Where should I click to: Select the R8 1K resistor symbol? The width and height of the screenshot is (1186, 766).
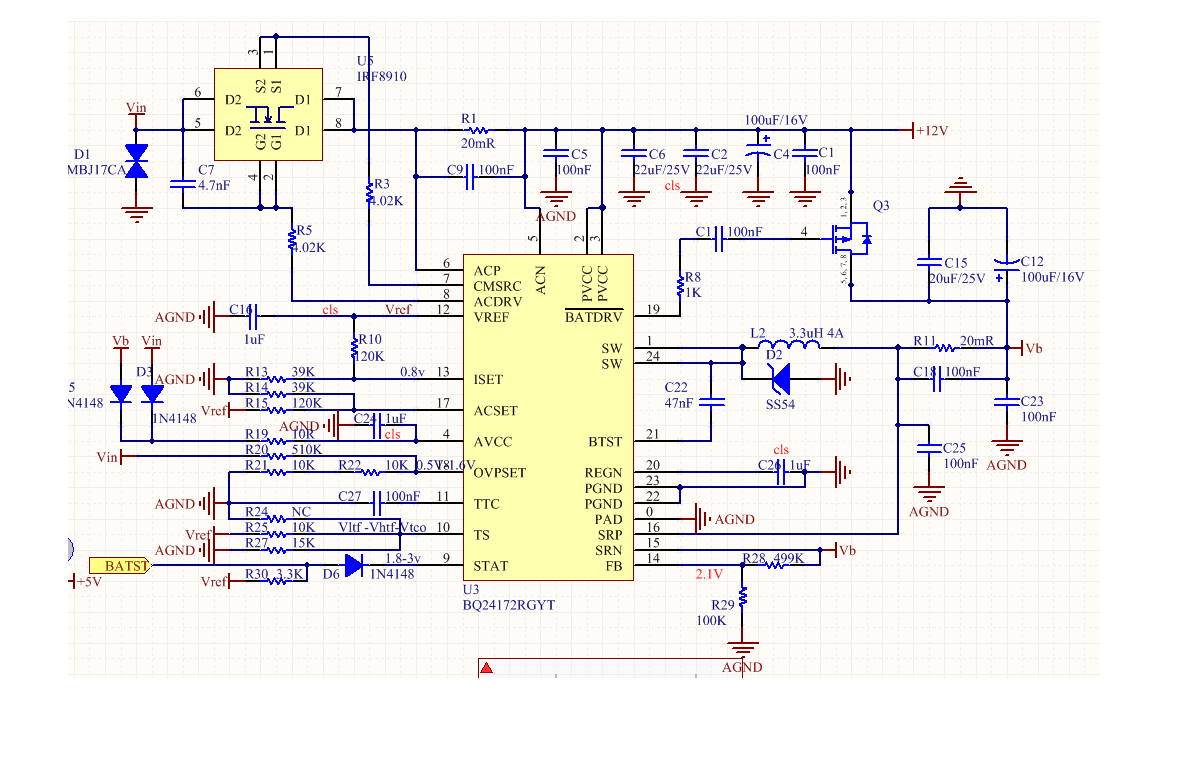pos(681,286)
